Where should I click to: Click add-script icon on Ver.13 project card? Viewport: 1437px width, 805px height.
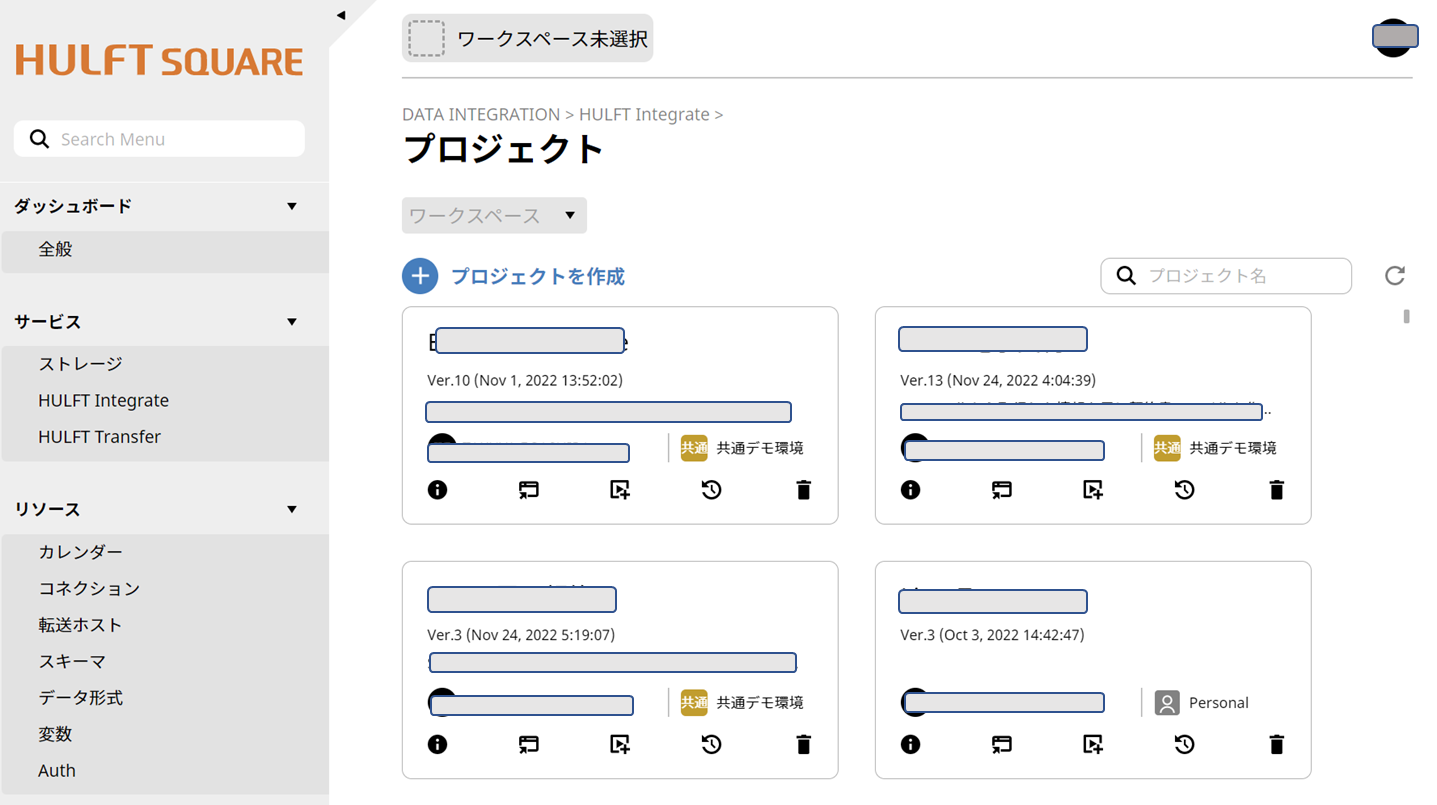pos(1093,490)
